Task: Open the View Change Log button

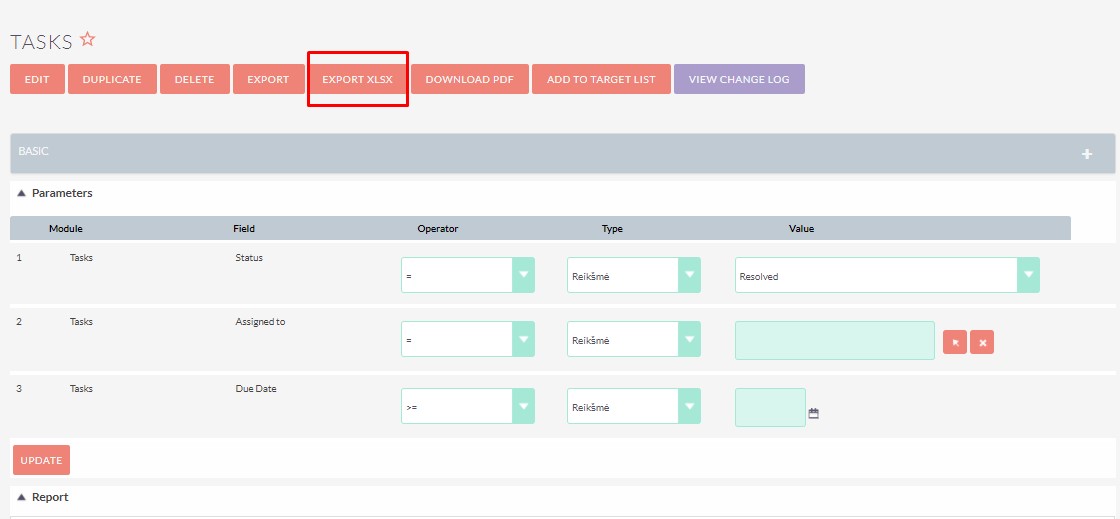Action: [739, 79]
